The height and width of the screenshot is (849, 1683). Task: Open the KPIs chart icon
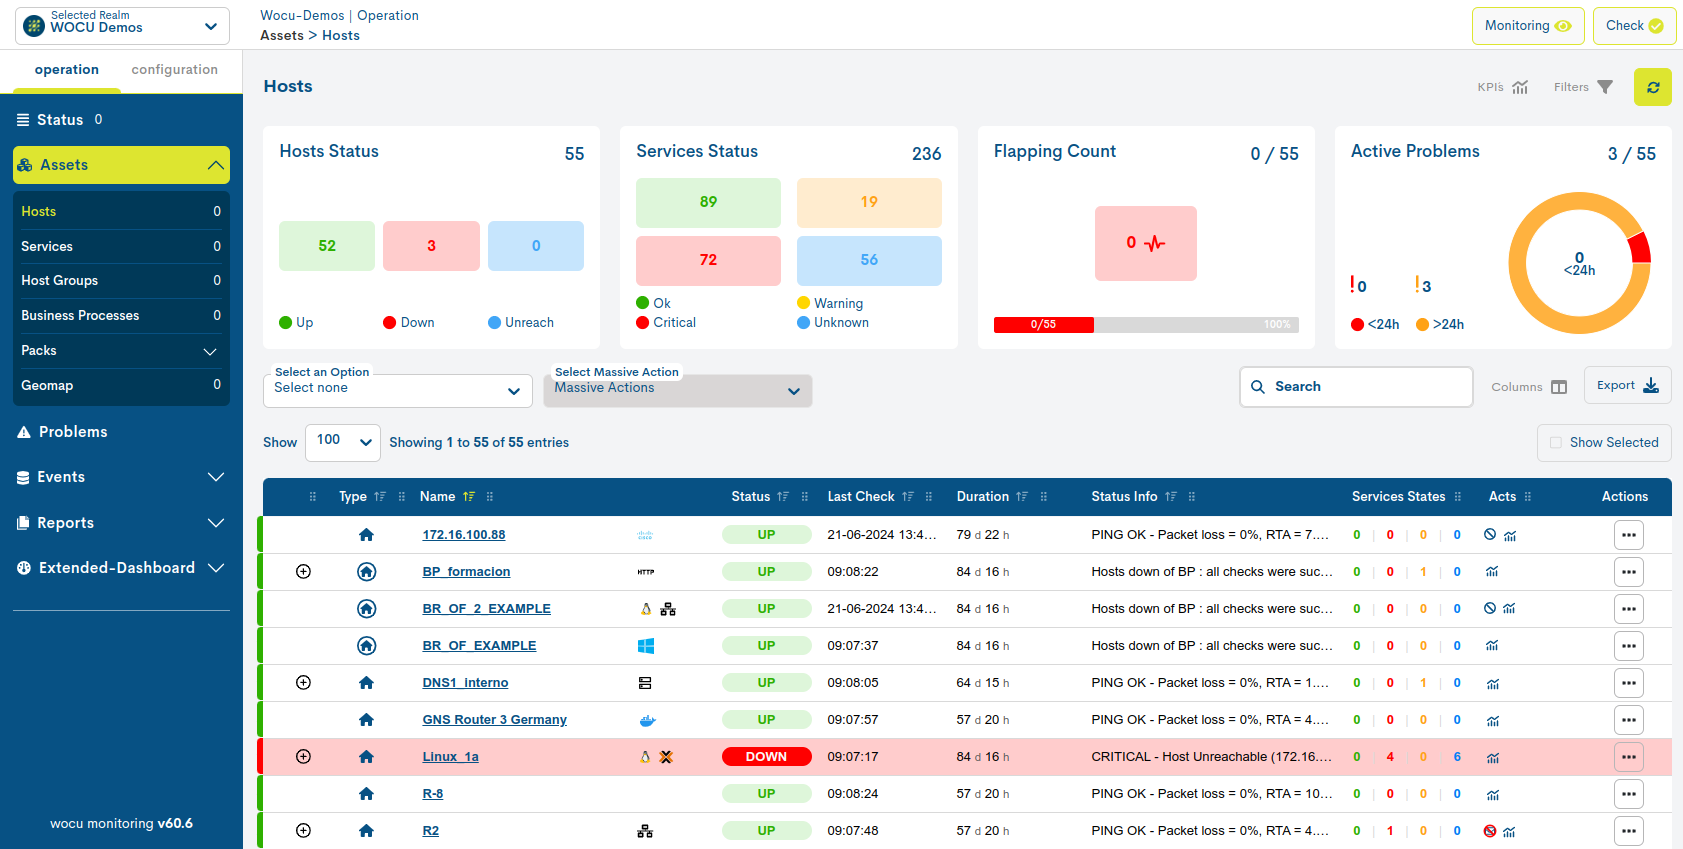[x=1520, y=87]
